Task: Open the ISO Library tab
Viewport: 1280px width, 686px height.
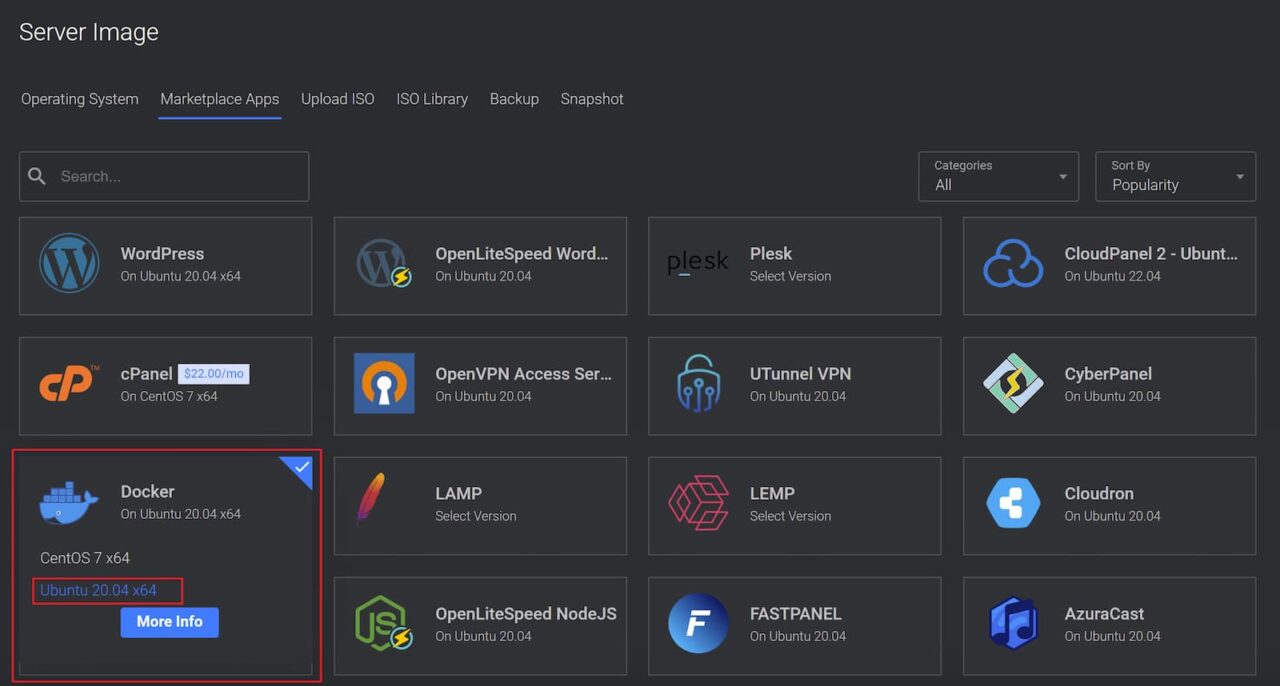Action: click(432, 99)
